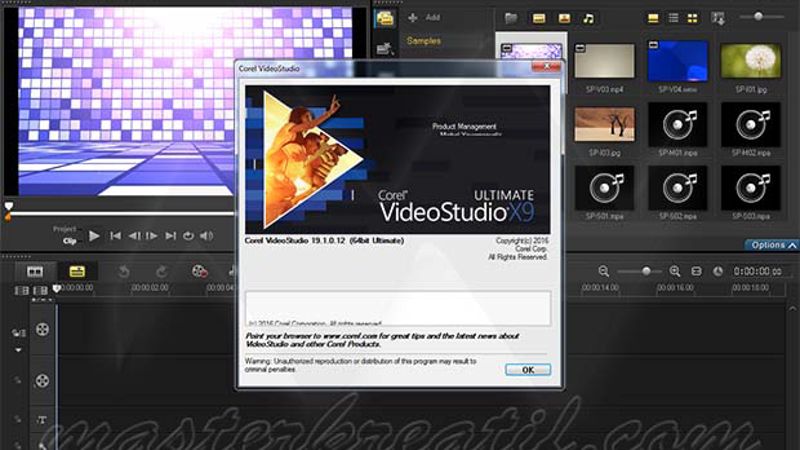Step back one frame
The image size is (800, 450).
pos(134,236)
